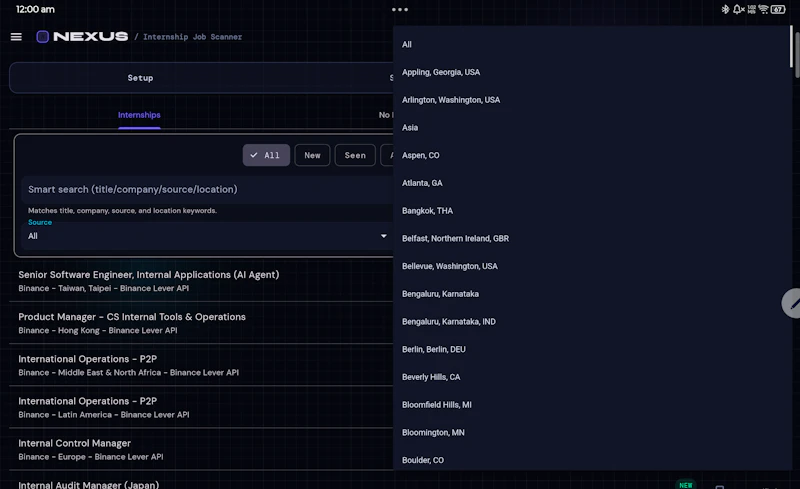The image size is (800, 489).
Task: Choose Boulder, CO location
Action: point(592,460)
